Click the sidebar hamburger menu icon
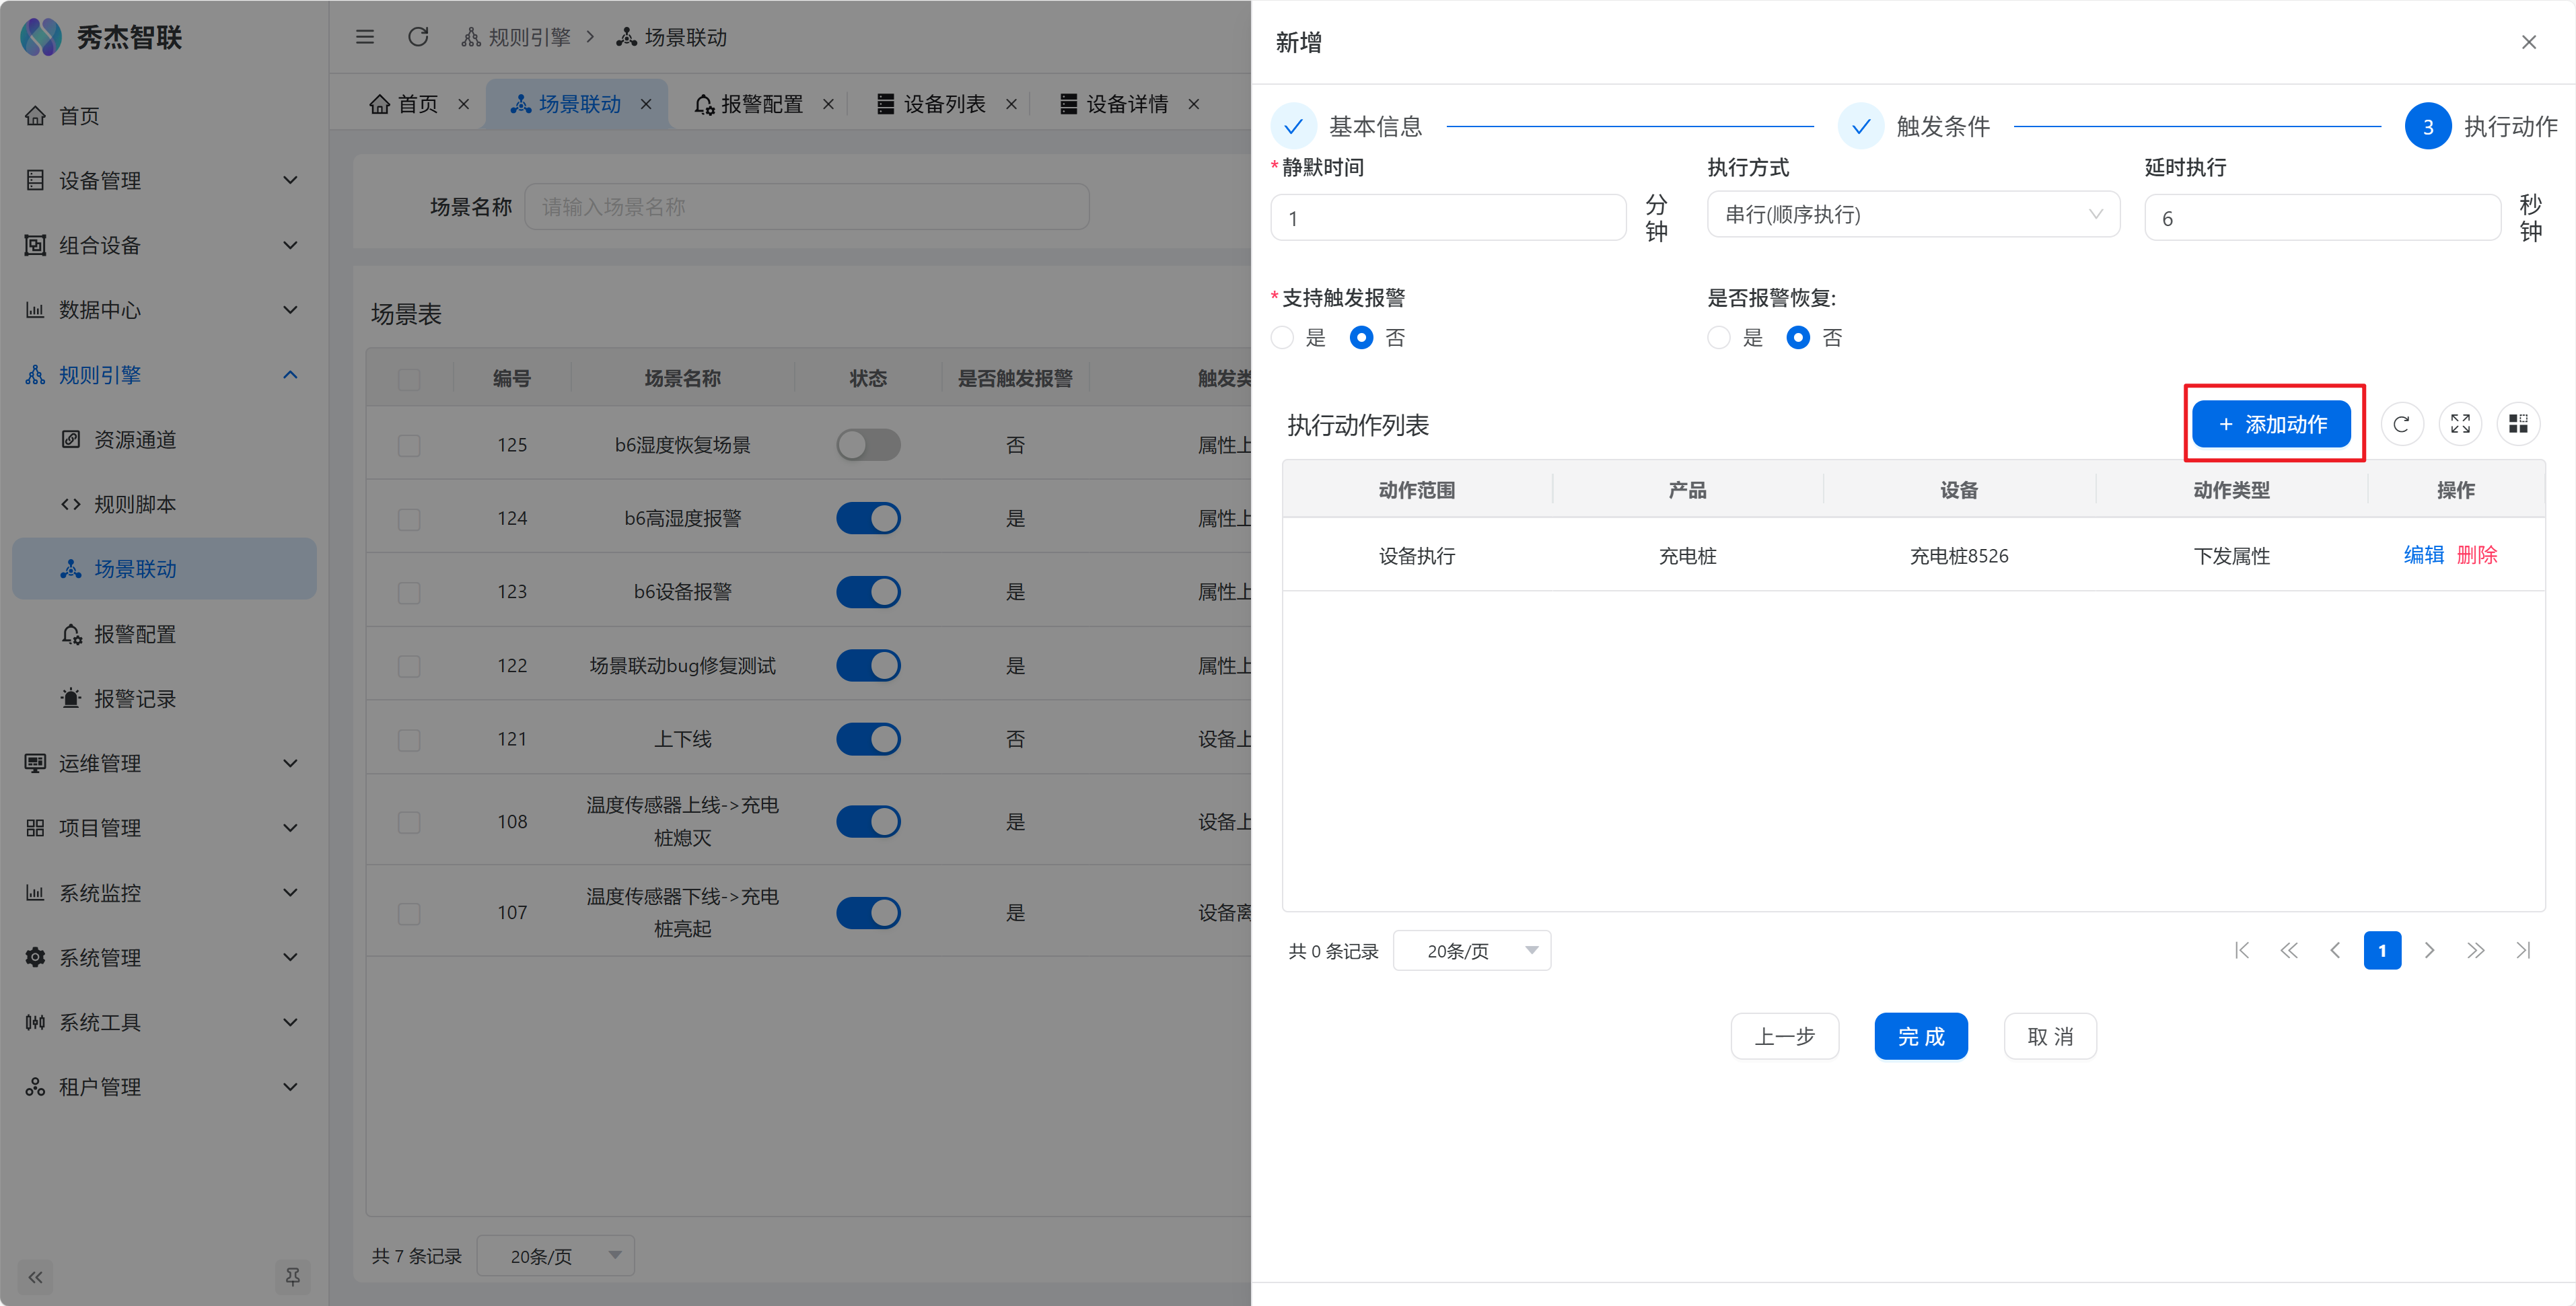The image size is (2576, 1306). (x=365, y=37)
